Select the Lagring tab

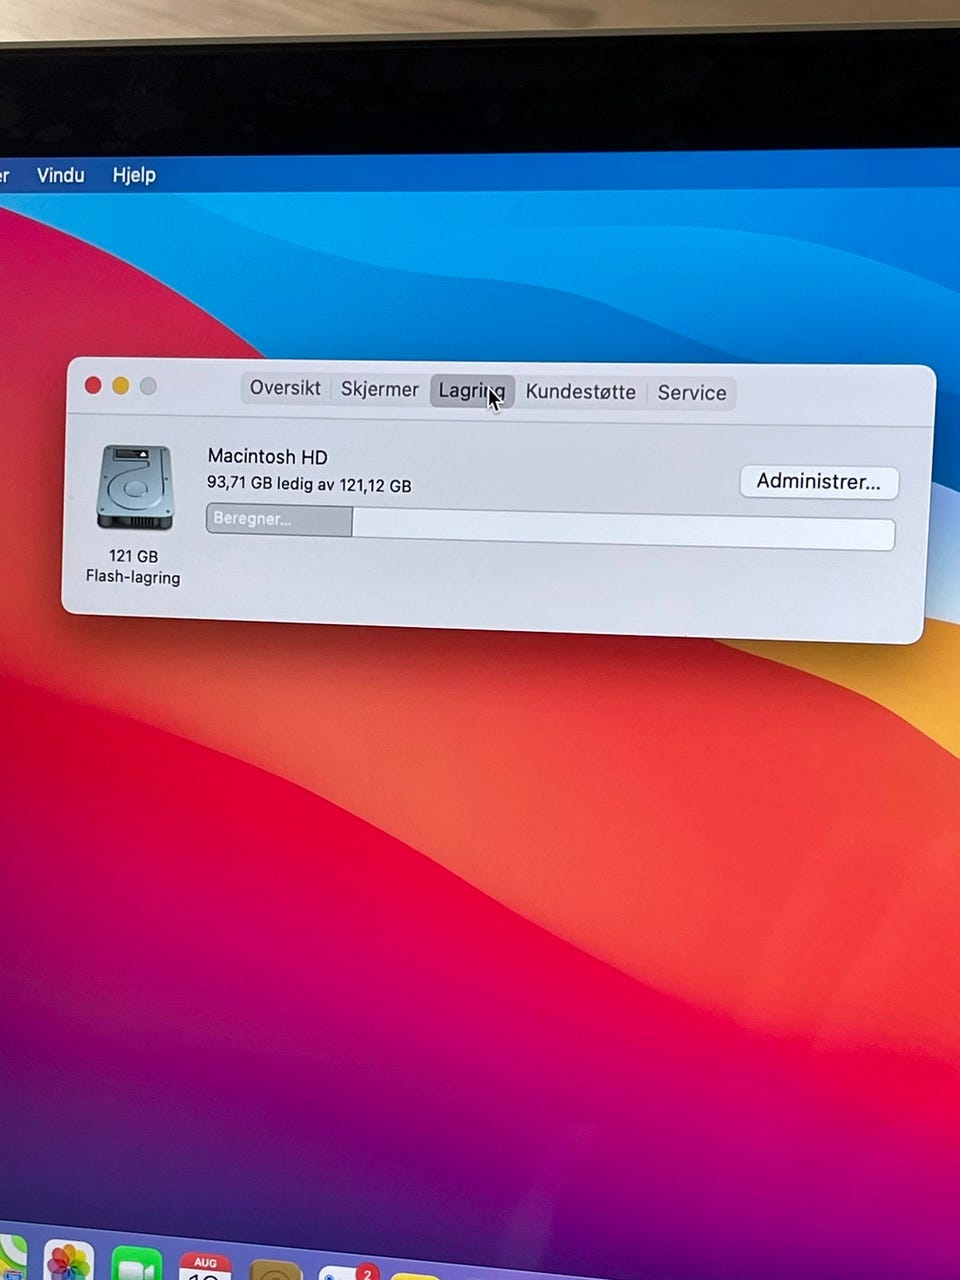(x=472, y=391)
